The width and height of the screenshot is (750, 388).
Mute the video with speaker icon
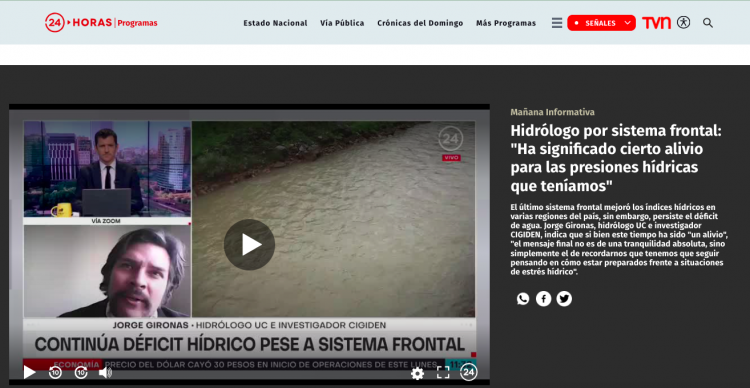click(x=105, y=372)
